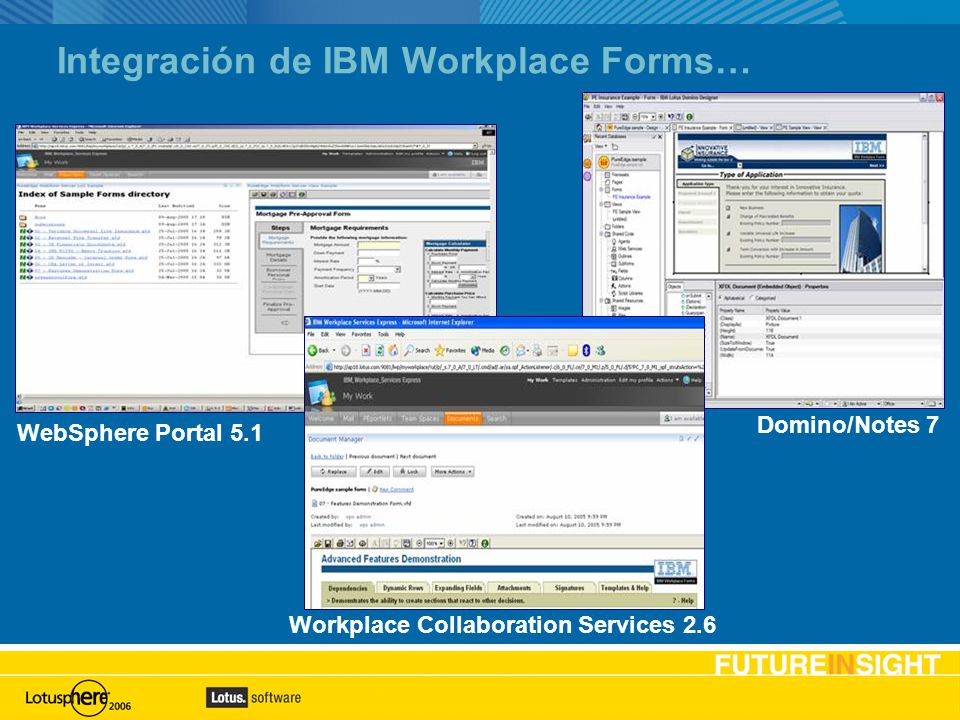The width and height of the screenshot is (960, 720).
Task: Click the Lock button
Action: (x=409, y=472)
